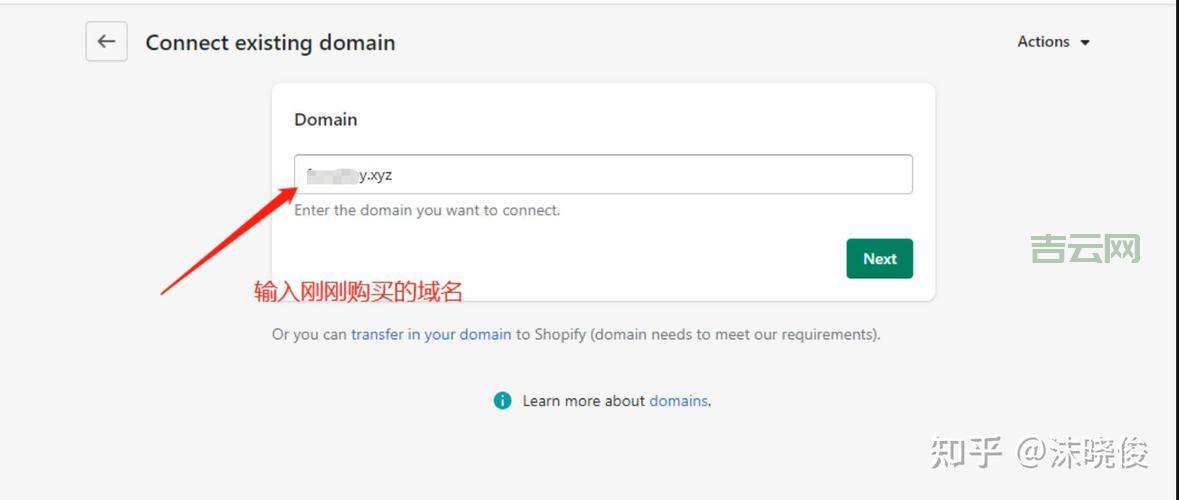Click the 知乎 logo watermark
This screenshot has width=1179, height=500.
966,453
